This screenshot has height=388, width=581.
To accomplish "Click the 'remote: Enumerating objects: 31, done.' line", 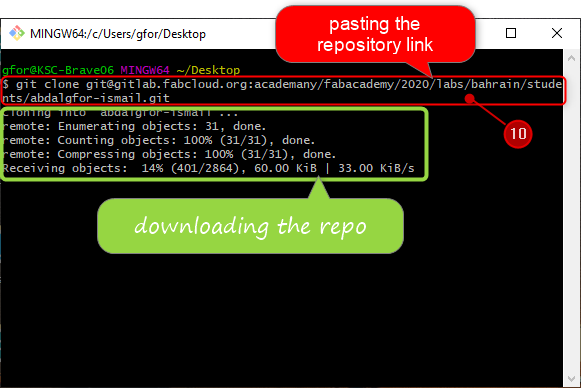I will coord(134,126).
